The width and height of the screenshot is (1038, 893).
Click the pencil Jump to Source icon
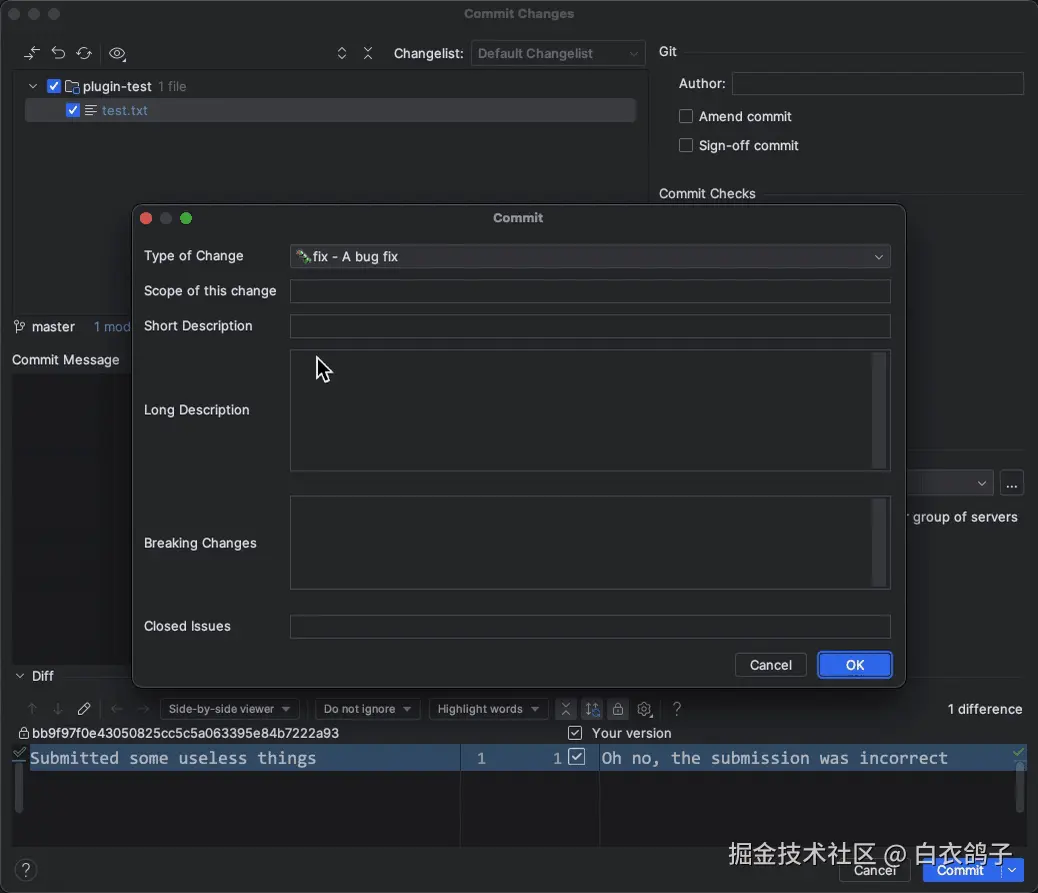84,709
